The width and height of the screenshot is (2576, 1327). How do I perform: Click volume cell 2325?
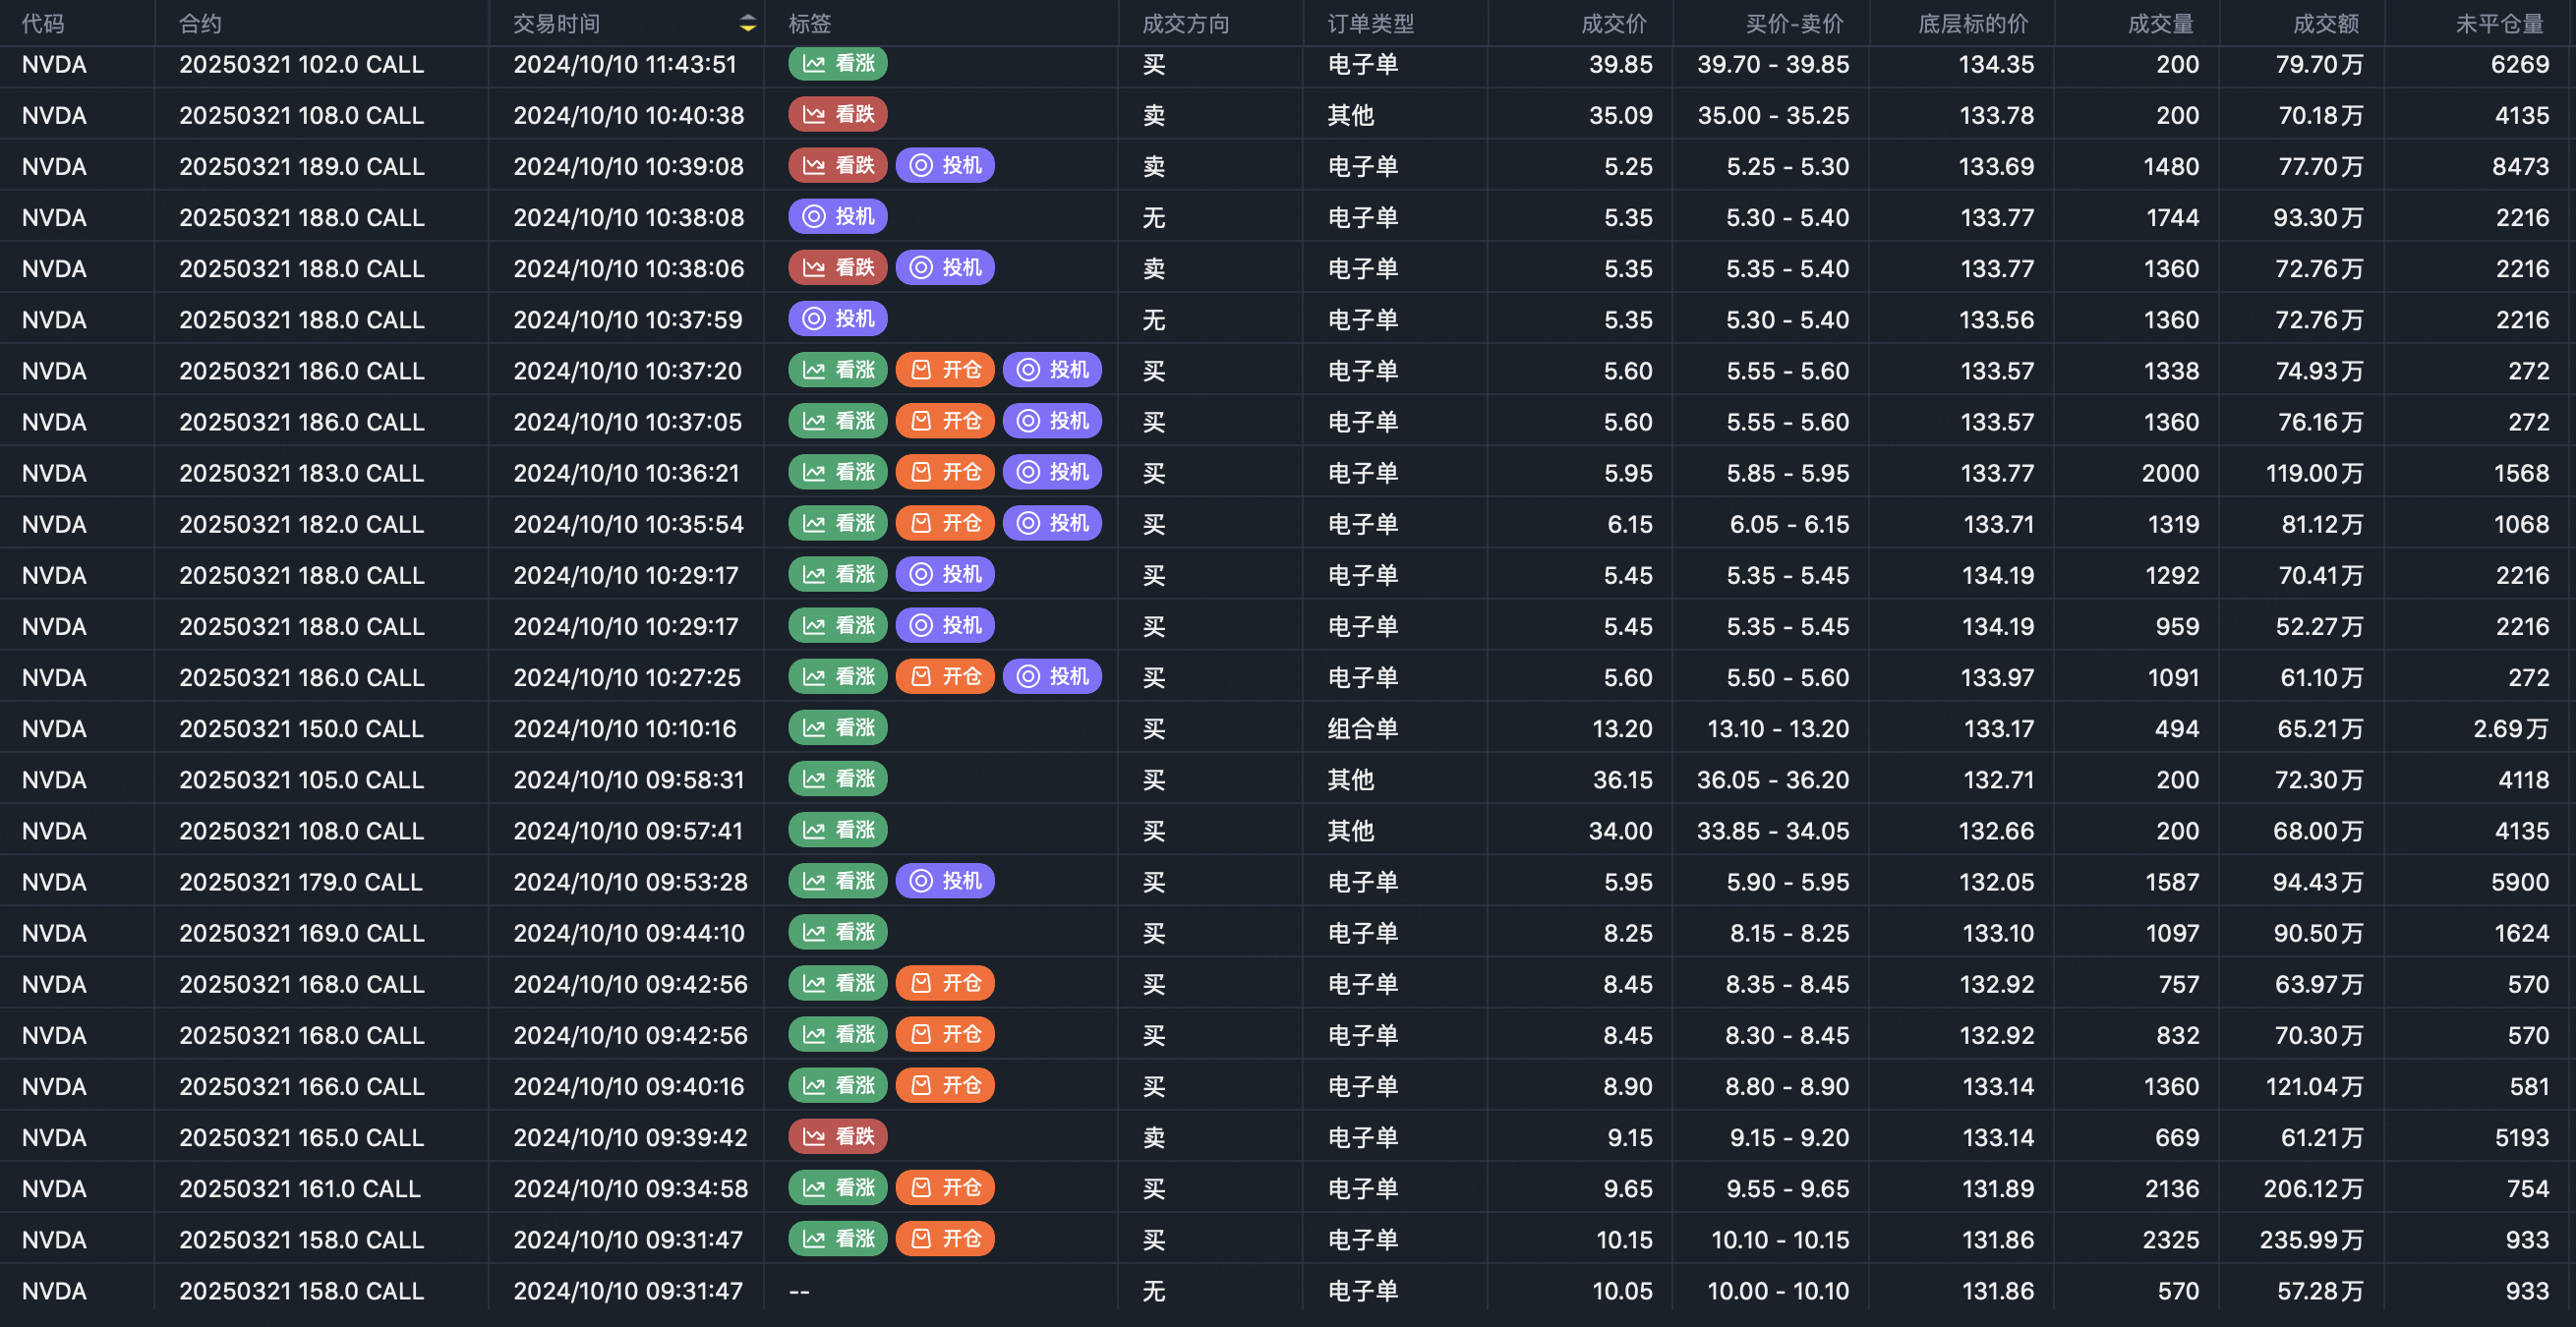pos(2171,1239)
